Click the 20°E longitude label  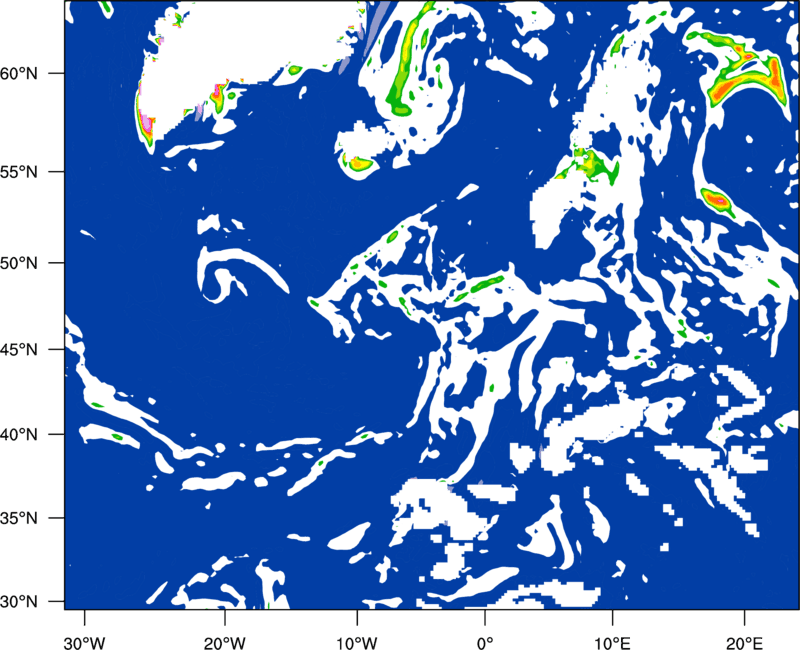744,643
